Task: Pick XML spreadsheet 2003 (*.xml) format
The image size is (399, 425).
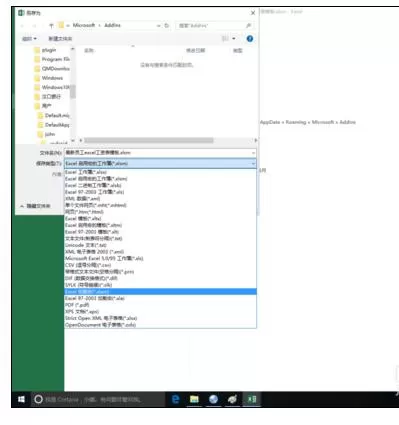Action: (160, 252)
